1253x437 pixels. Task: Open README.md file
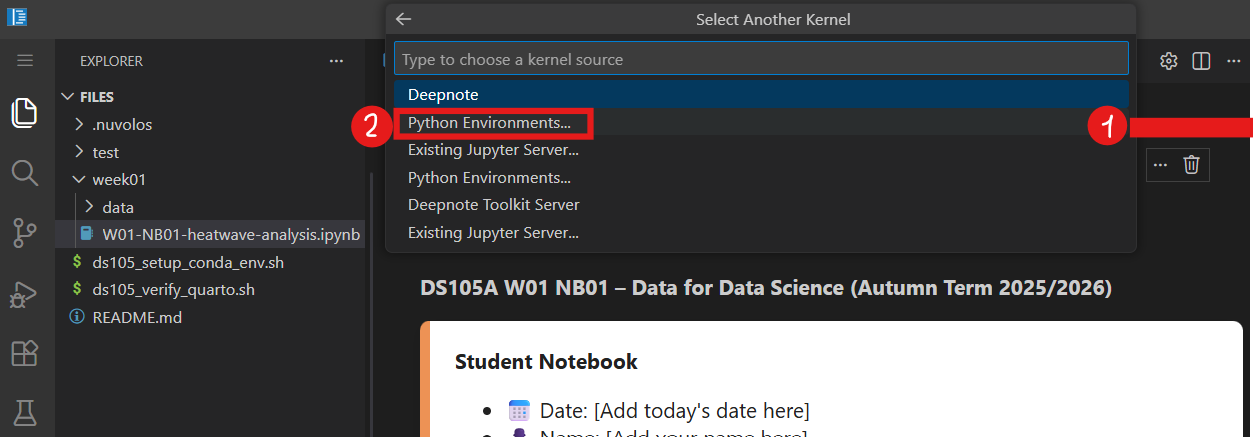click(137, 317)
